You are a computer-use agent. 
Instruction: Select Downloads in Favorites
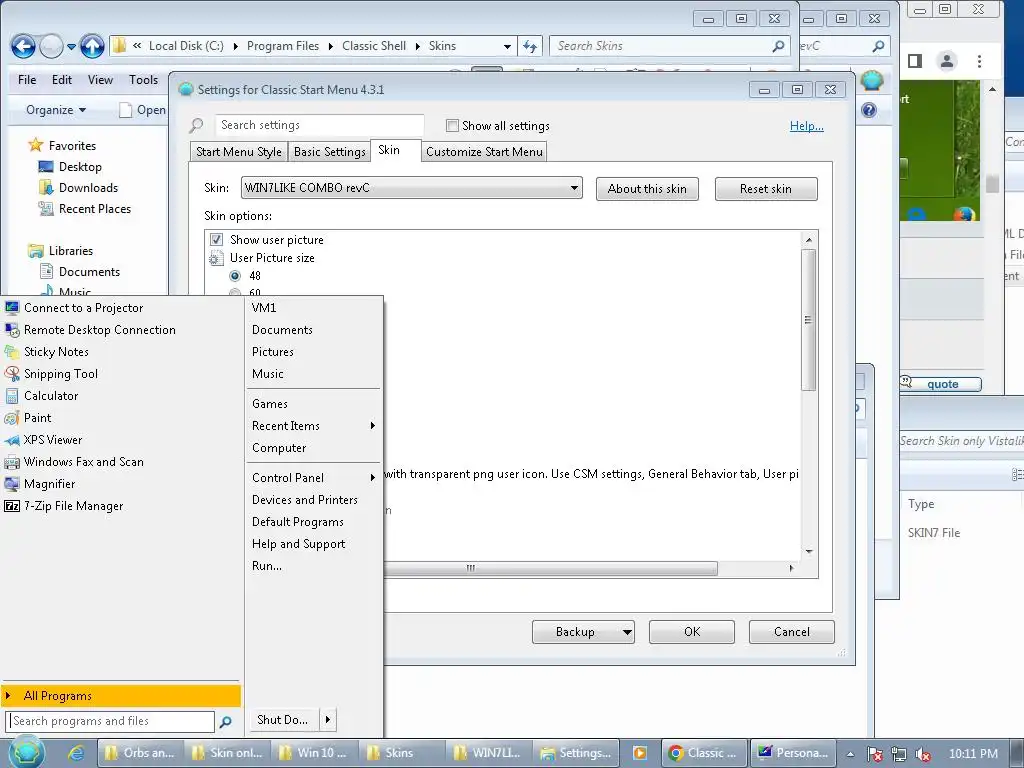click(x=88, y=187)
